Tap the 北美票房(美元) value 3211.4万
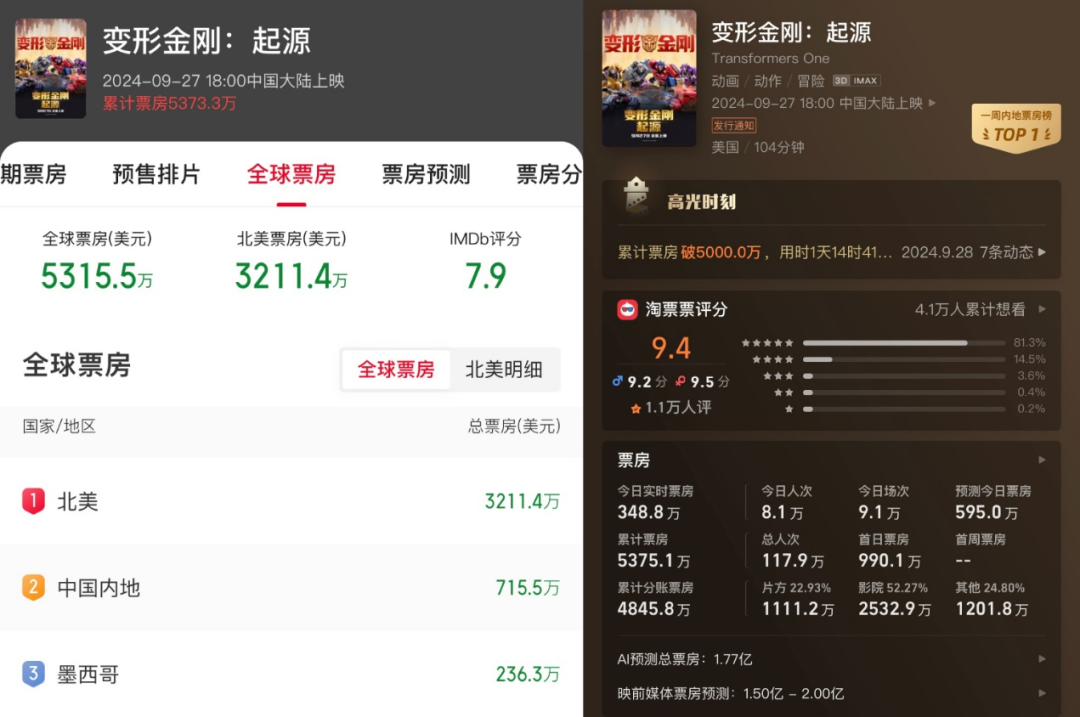1080x717 pixels. pyautogui.click(x=291, y=276)
